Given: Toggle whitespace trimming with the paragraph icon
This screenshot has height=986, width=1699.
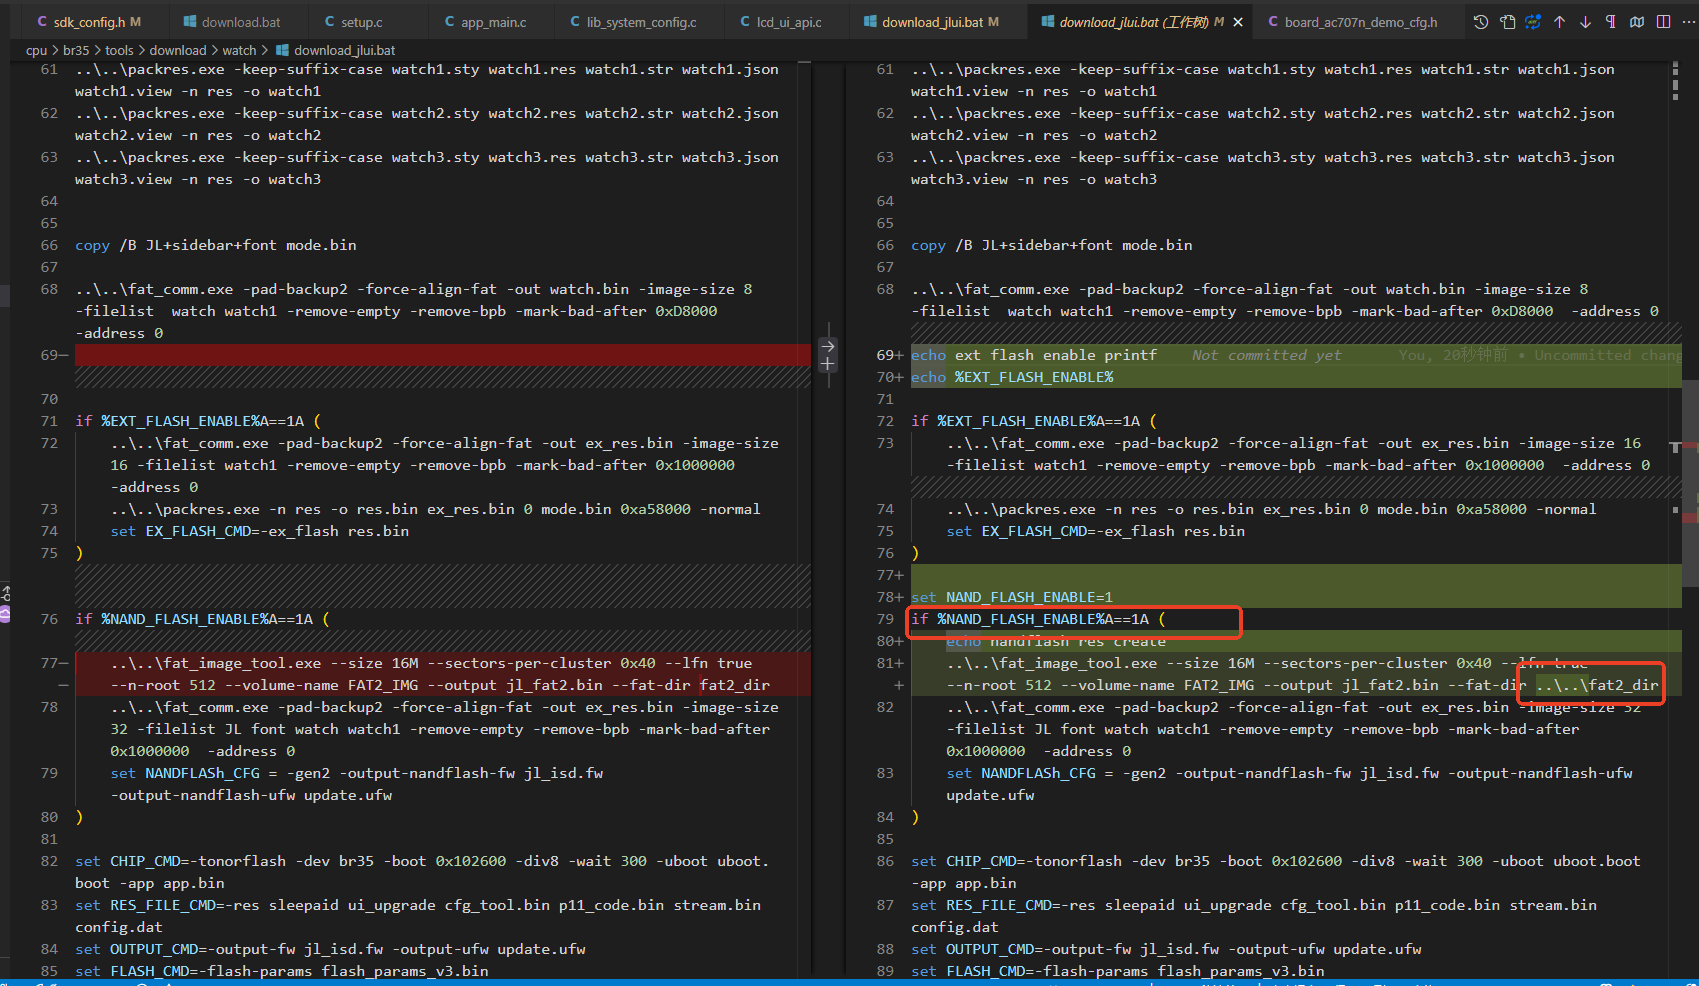Looking at the screenshot, I should pyautogui.click(x=1611, y=22).
